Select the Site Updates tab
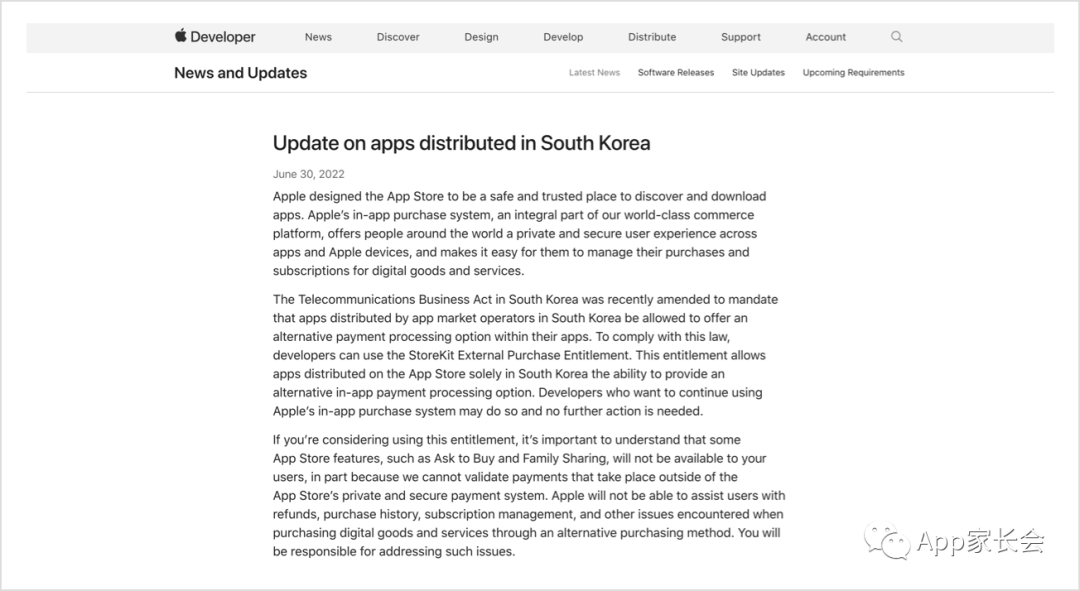The height and width of the screenshot is (591, 1080). tap(758, 73)
